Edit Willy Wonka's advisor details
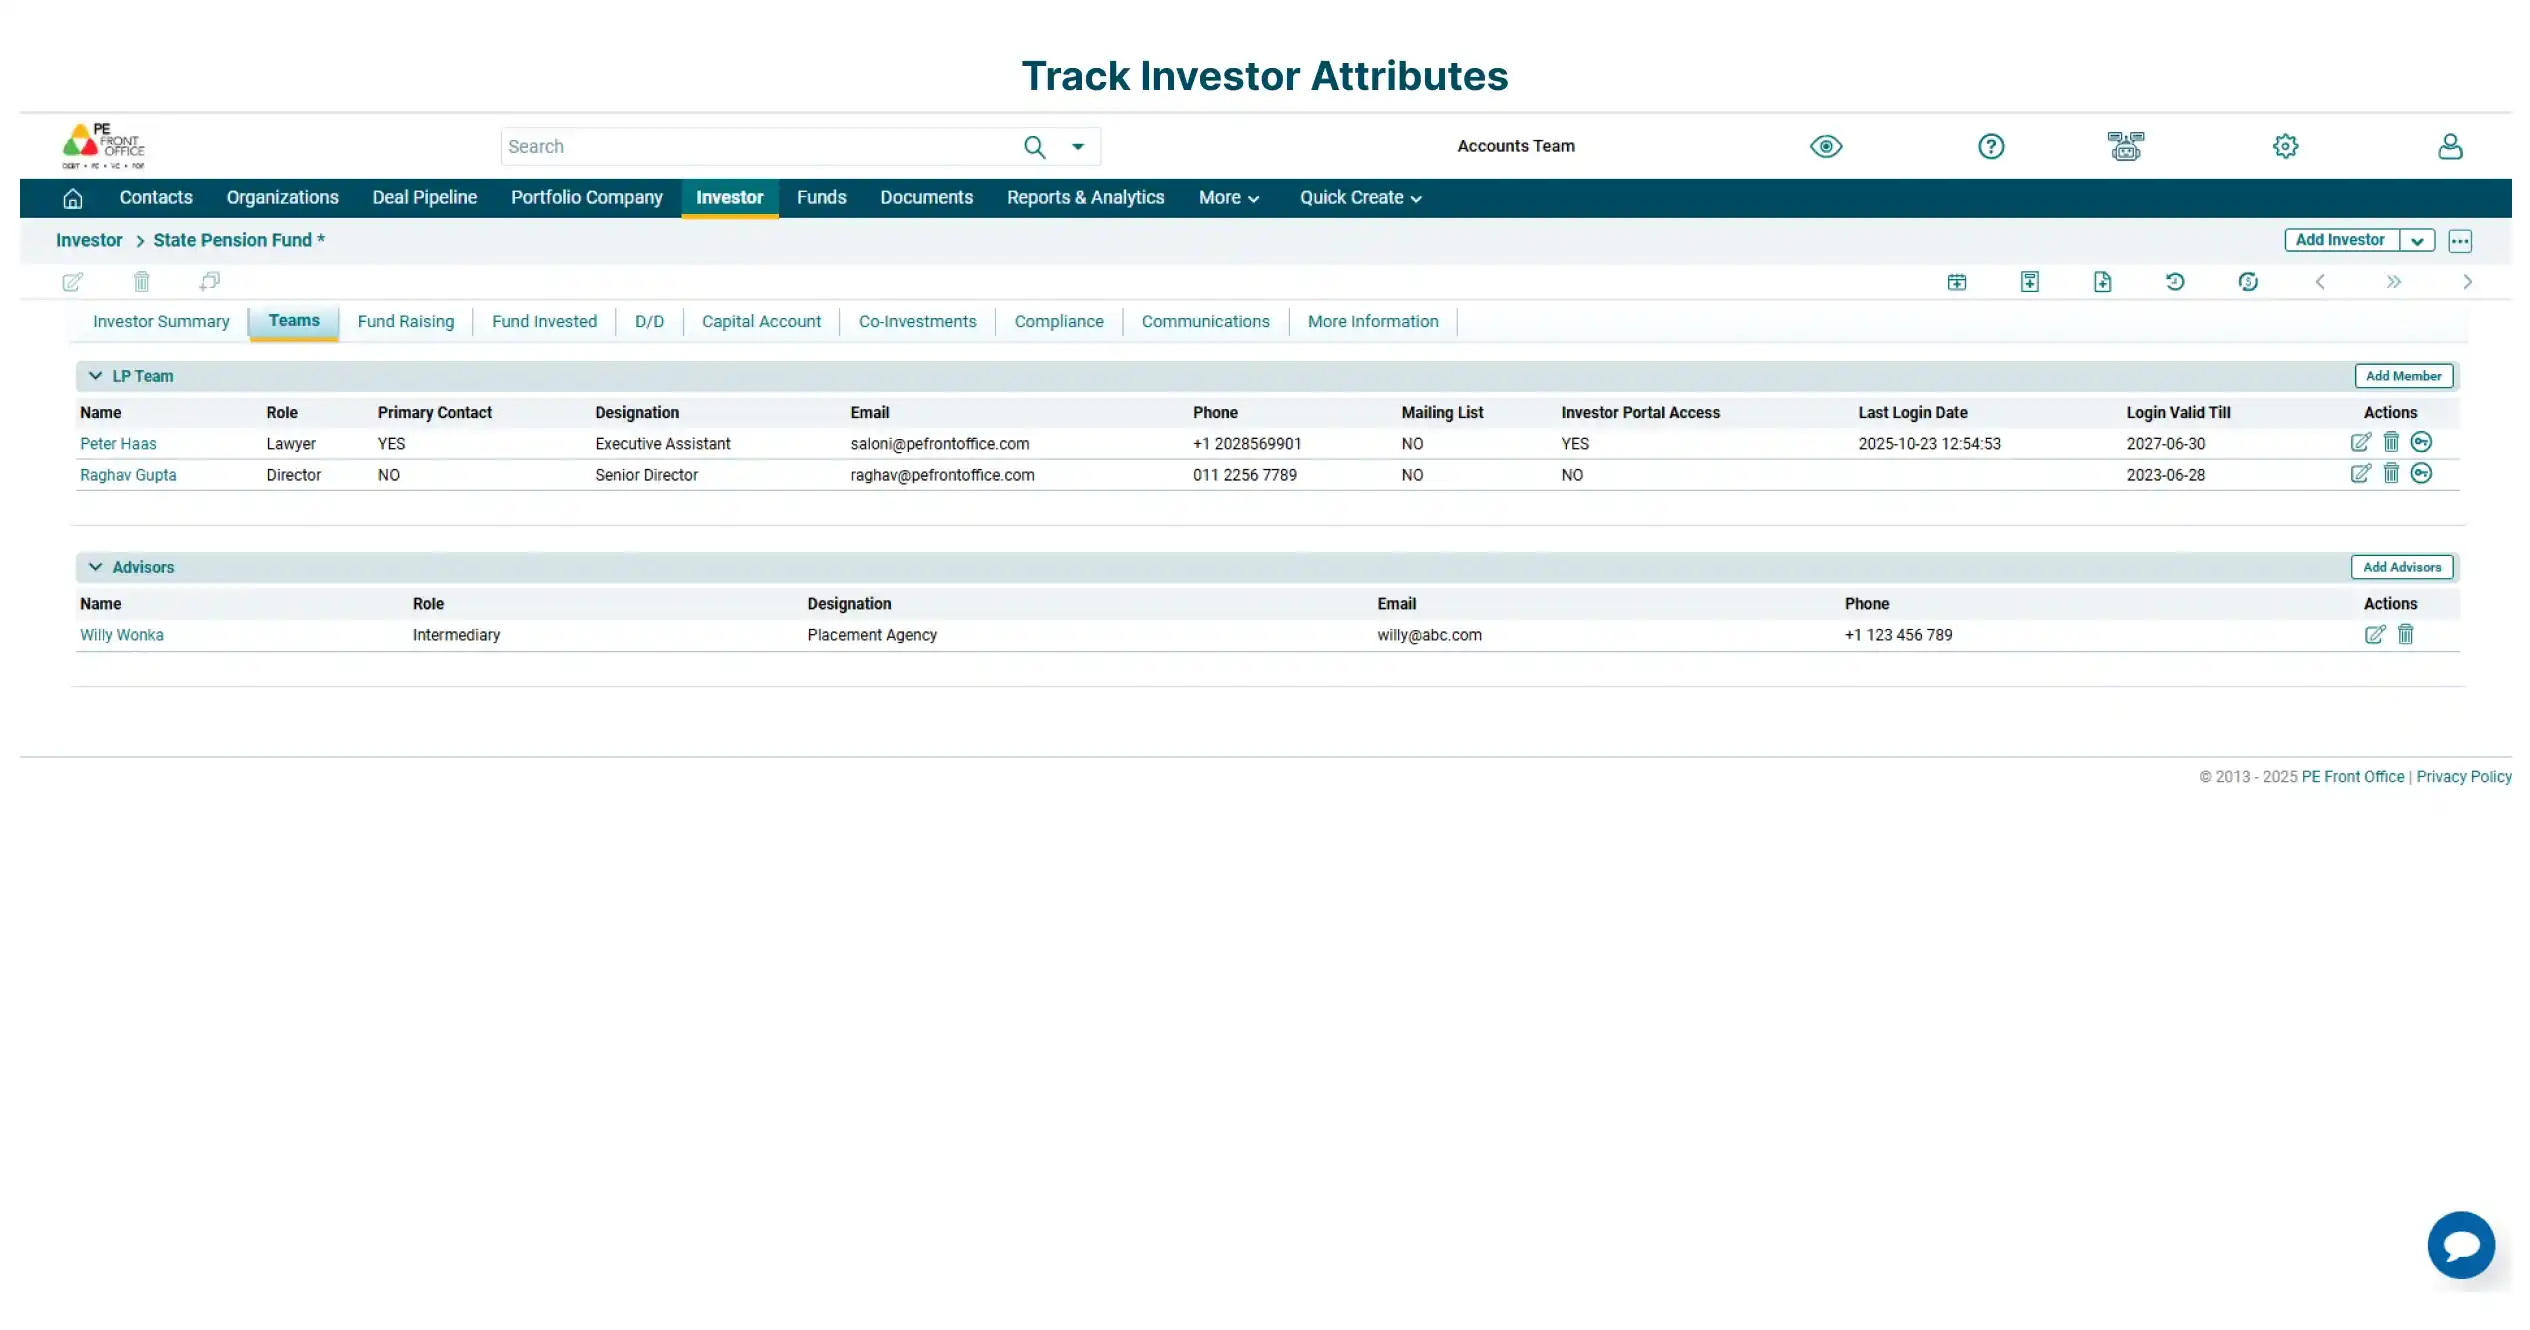Viewport: 2530px width, 1330px height. tap(2376, 634)
